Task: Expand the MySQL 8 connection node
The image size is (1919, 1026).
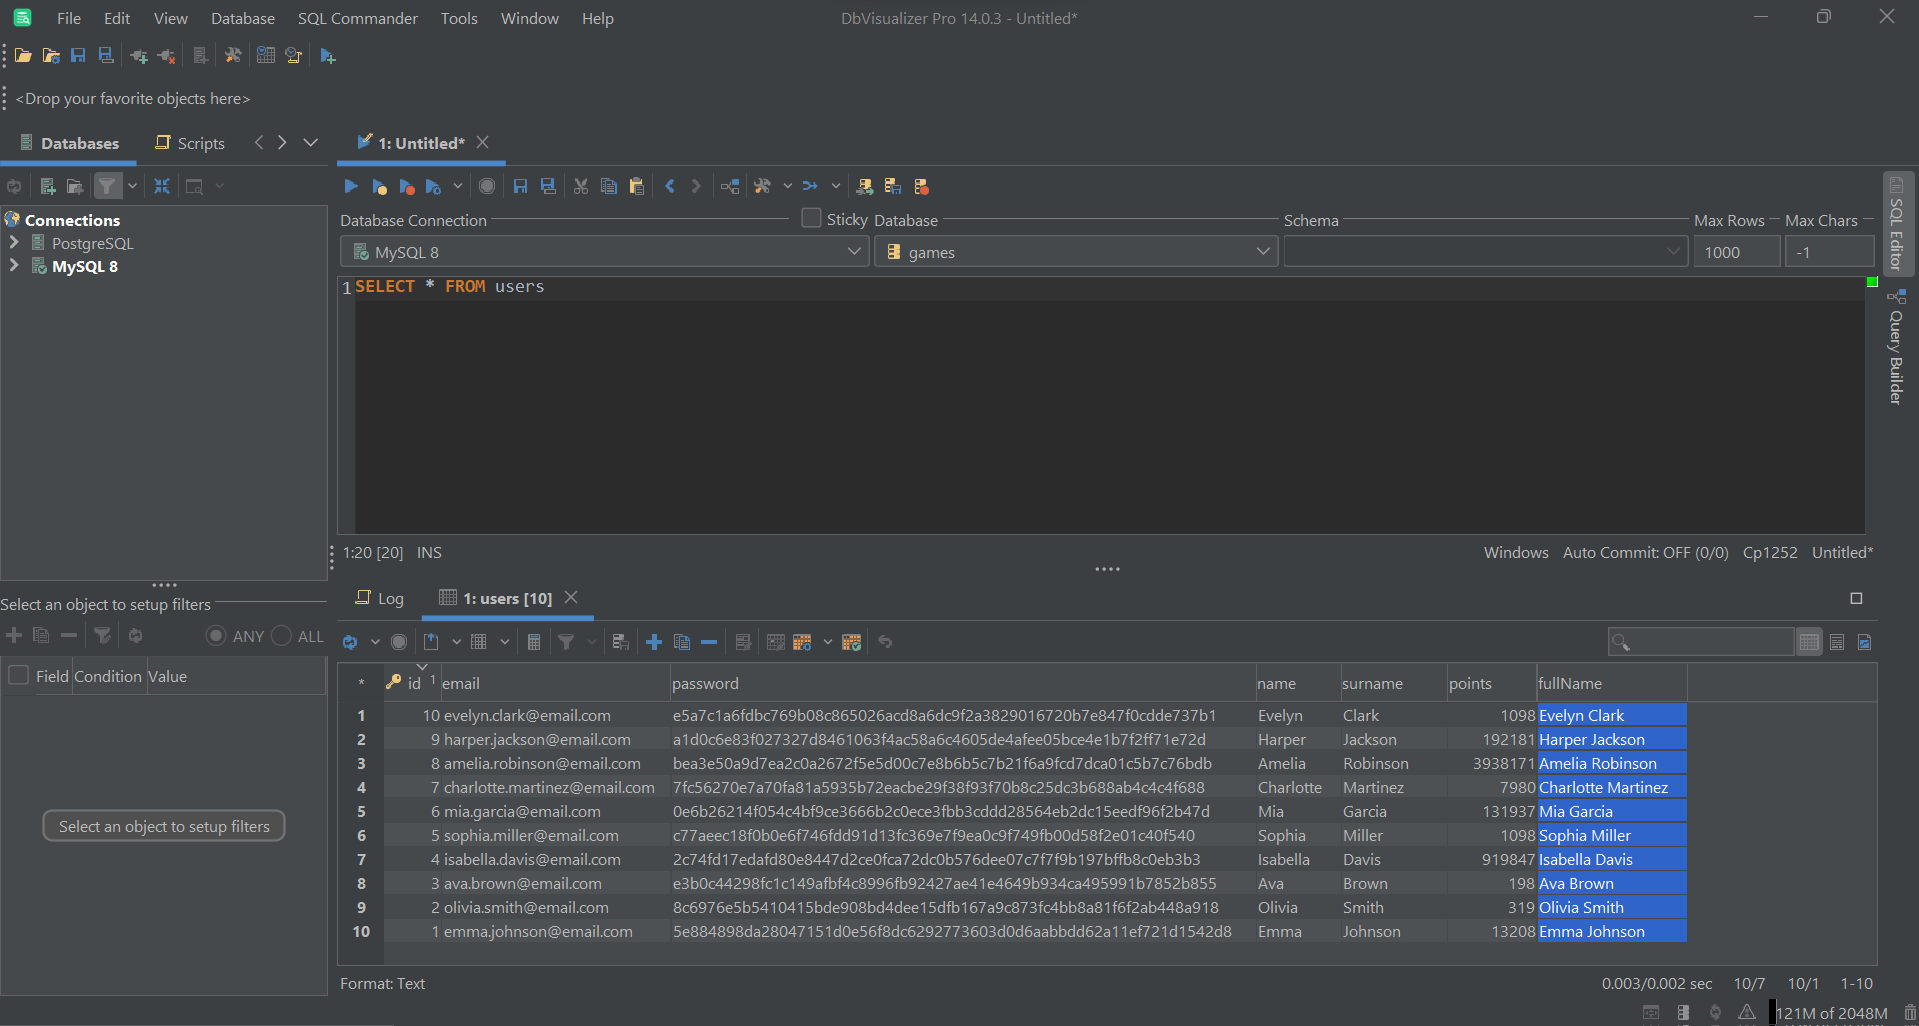Action: click(x=14, y=266)
